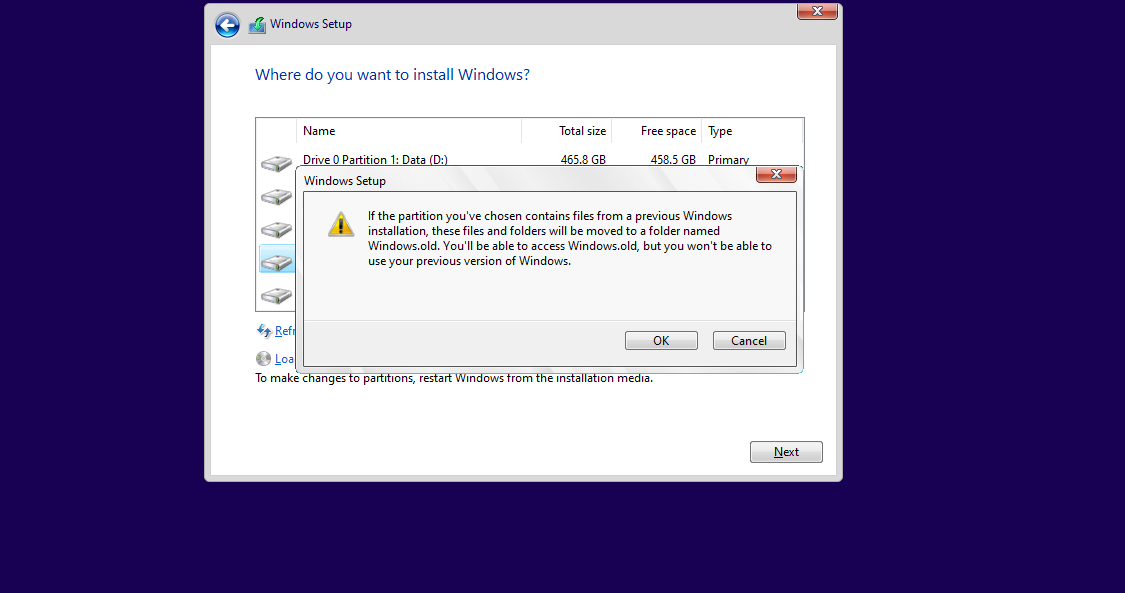Open the Refresh link

(285, 331)
